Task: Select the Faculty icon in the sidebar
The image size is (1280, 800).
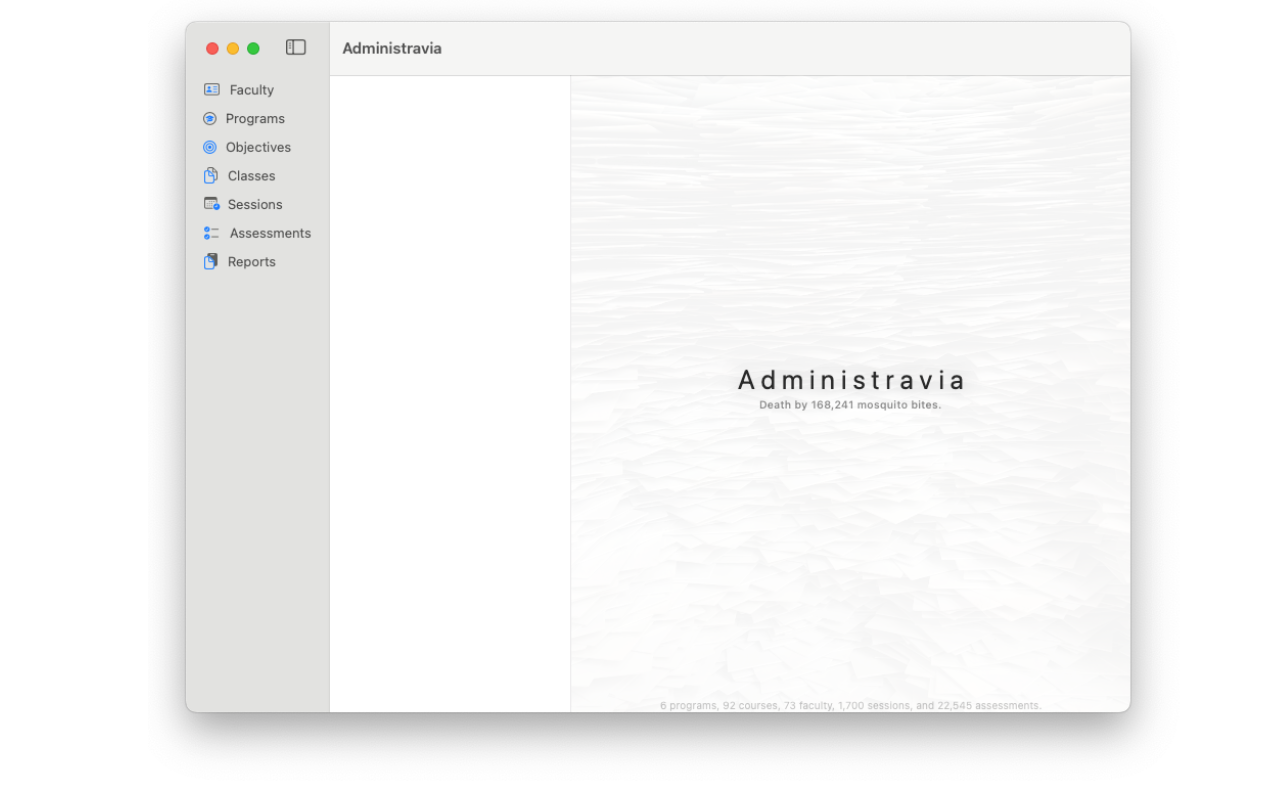Action: click(211, 89)
